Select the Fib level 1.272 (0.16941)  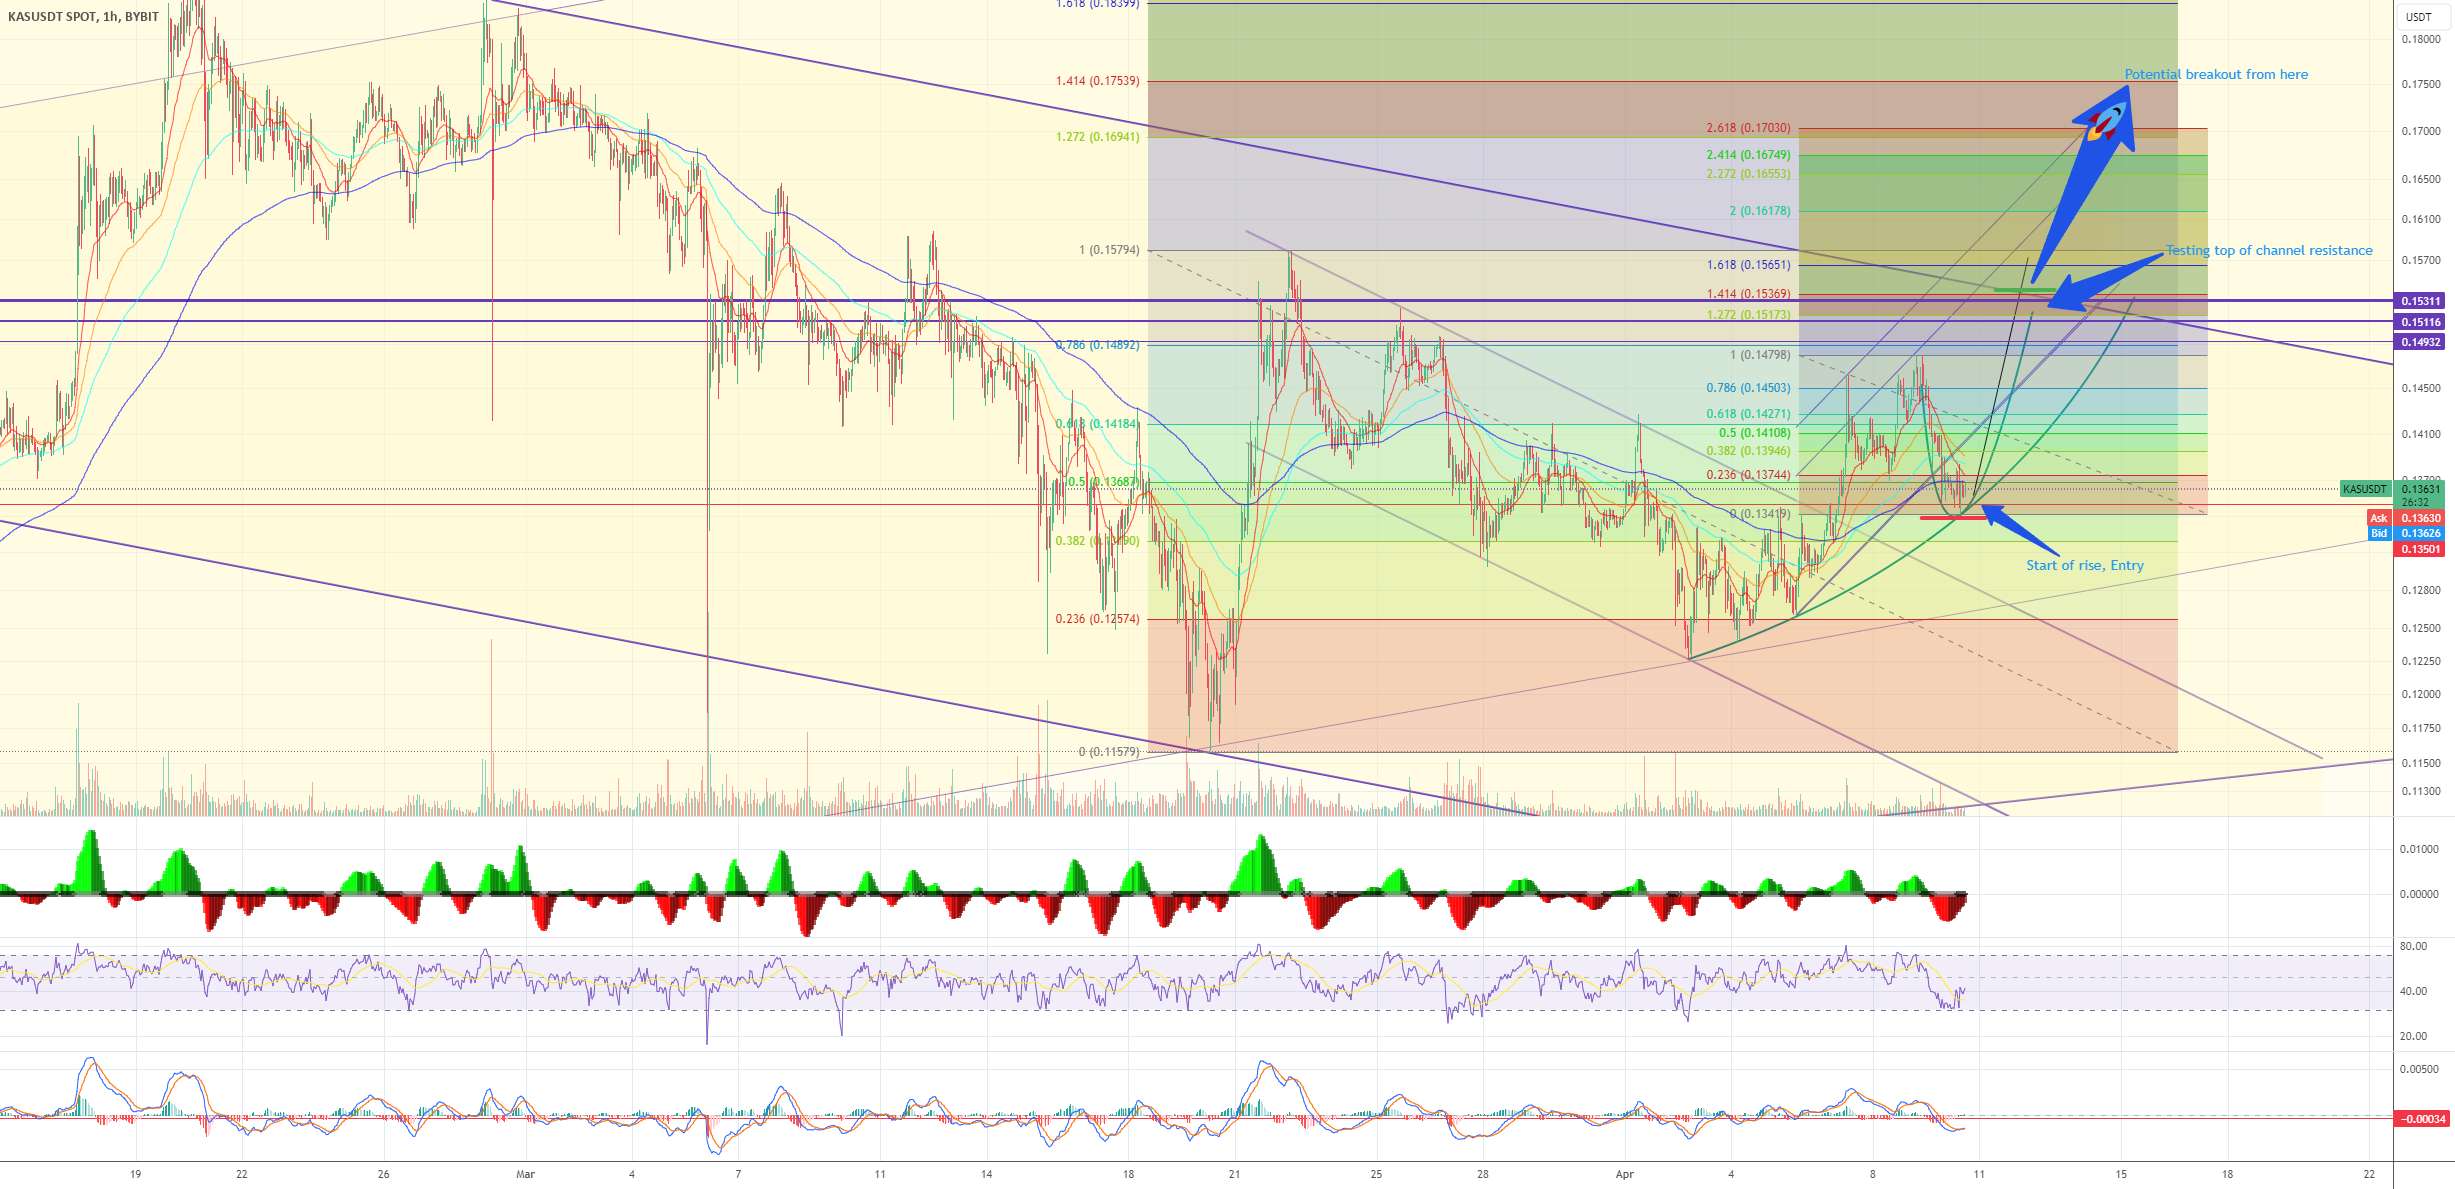1097,137
